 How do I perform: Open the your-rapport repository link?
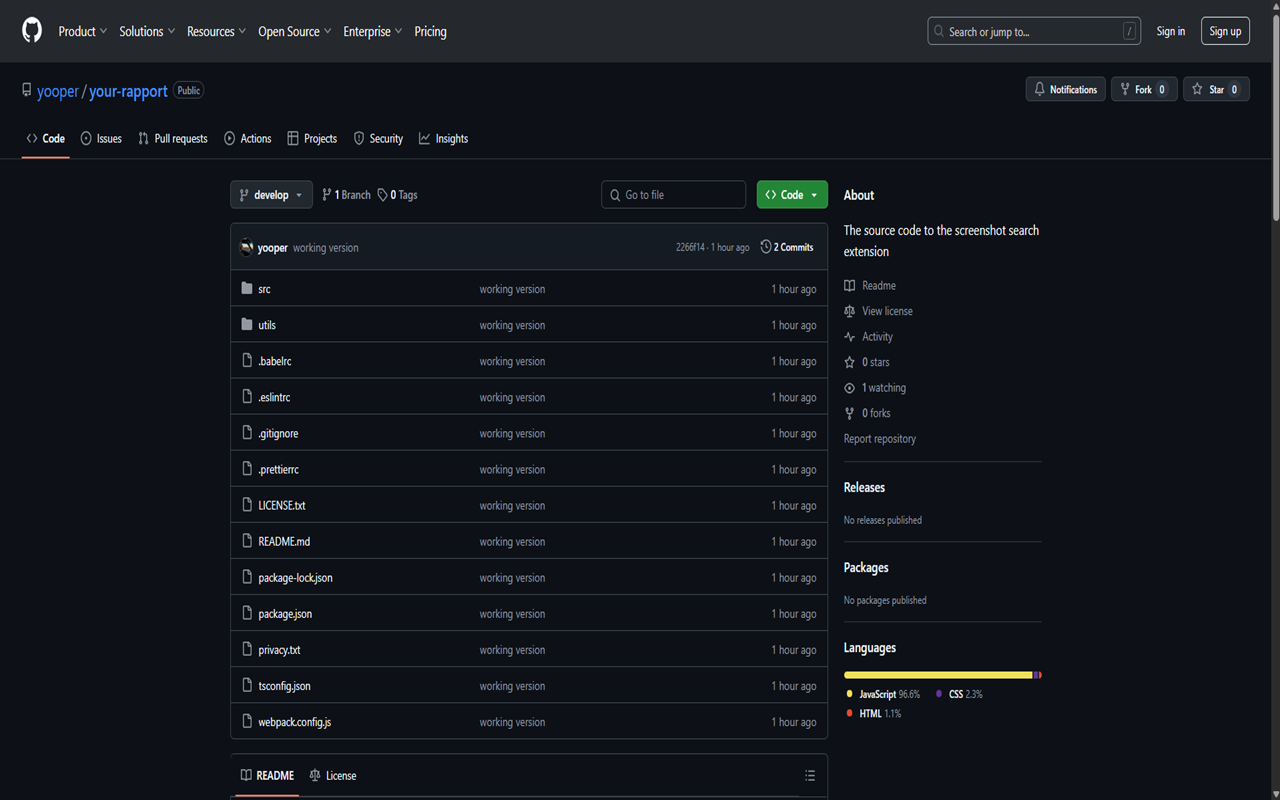pos(128,91)
